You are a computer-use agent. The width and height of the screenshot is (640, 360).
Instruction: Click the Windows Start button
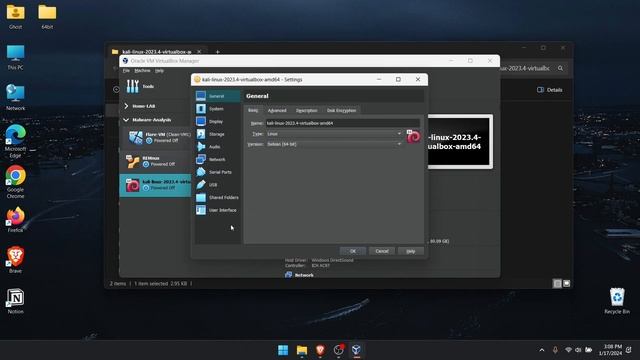point(283,350)
